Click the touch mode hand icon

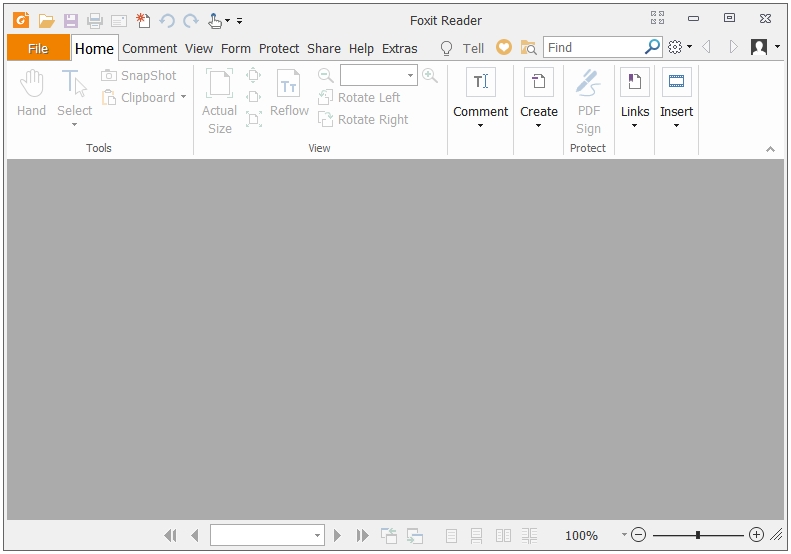[215, 21]
